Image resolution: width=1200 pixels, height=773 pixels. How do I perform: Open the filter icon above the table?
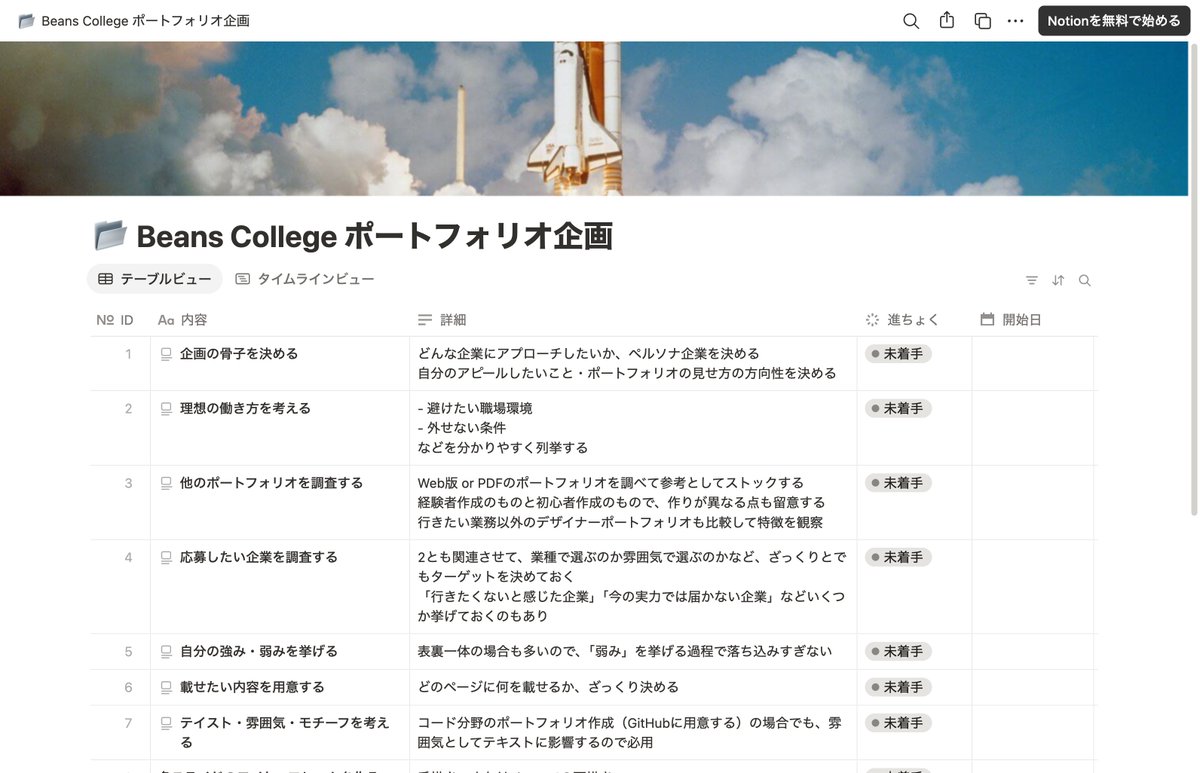point(1031,280)
